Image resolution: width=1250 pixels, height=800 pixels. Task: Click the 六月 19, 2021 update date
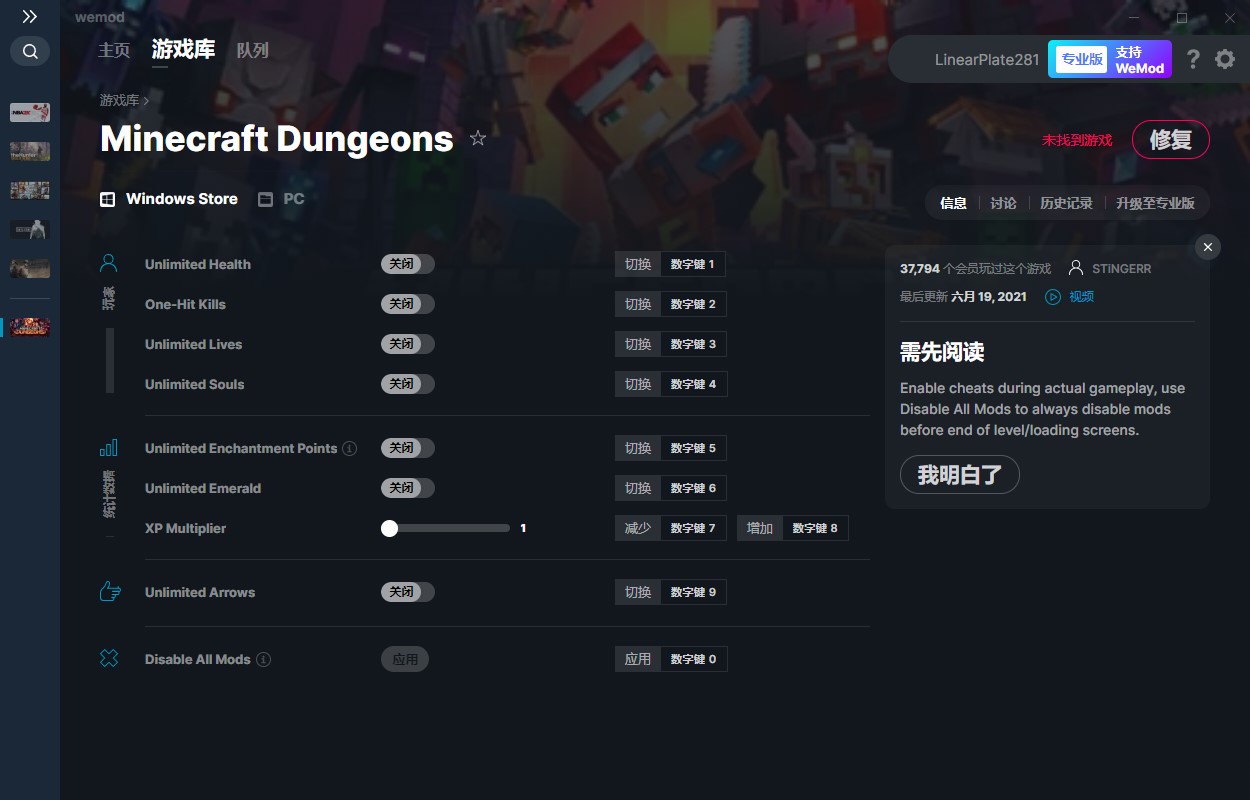(989, 297)
